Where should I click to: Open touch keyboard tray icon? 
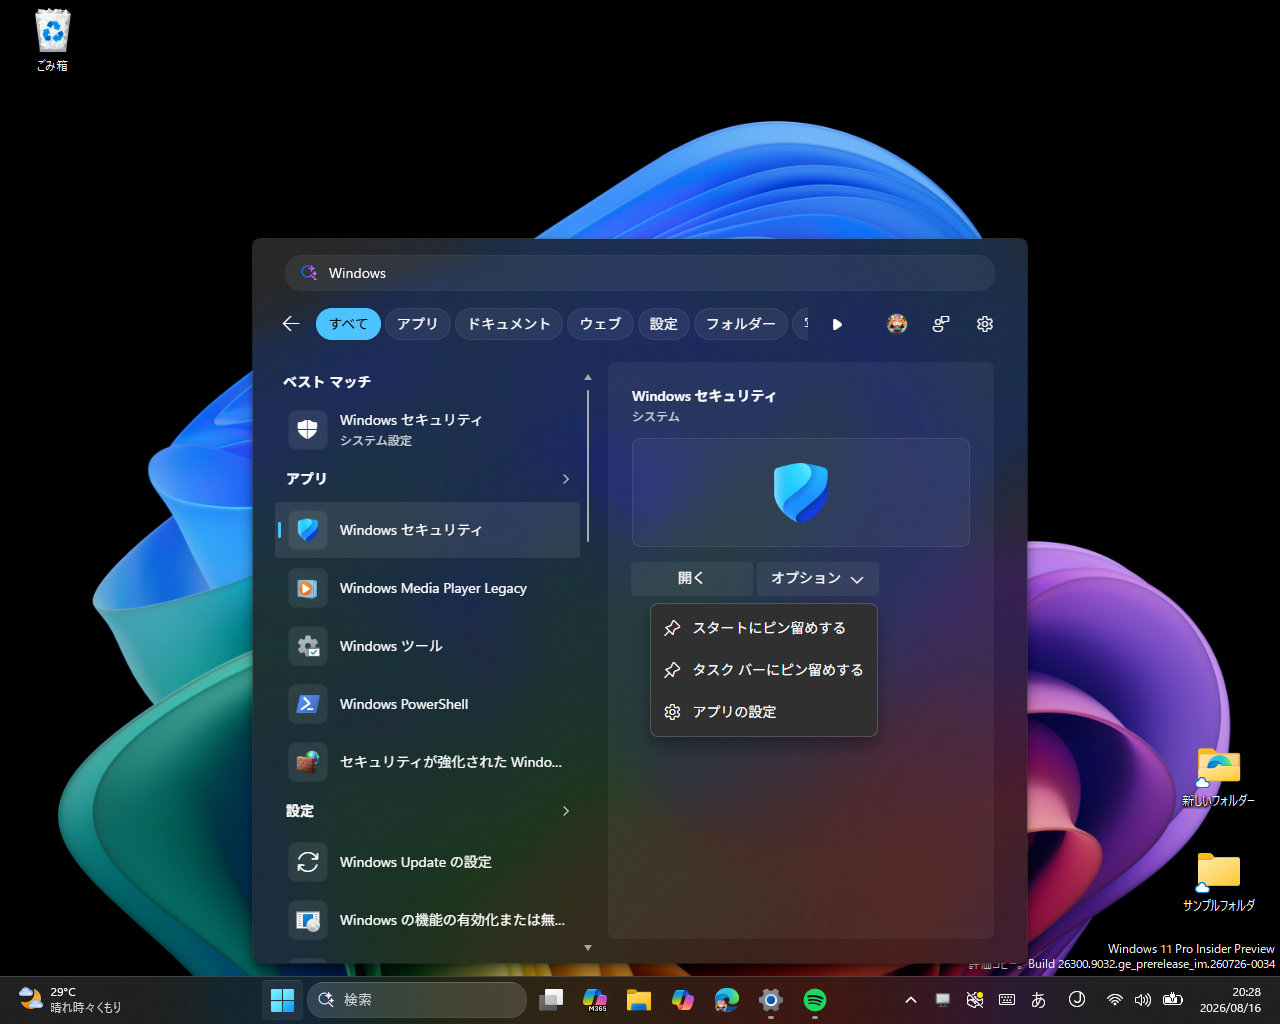click(x=1007, y=1000)
